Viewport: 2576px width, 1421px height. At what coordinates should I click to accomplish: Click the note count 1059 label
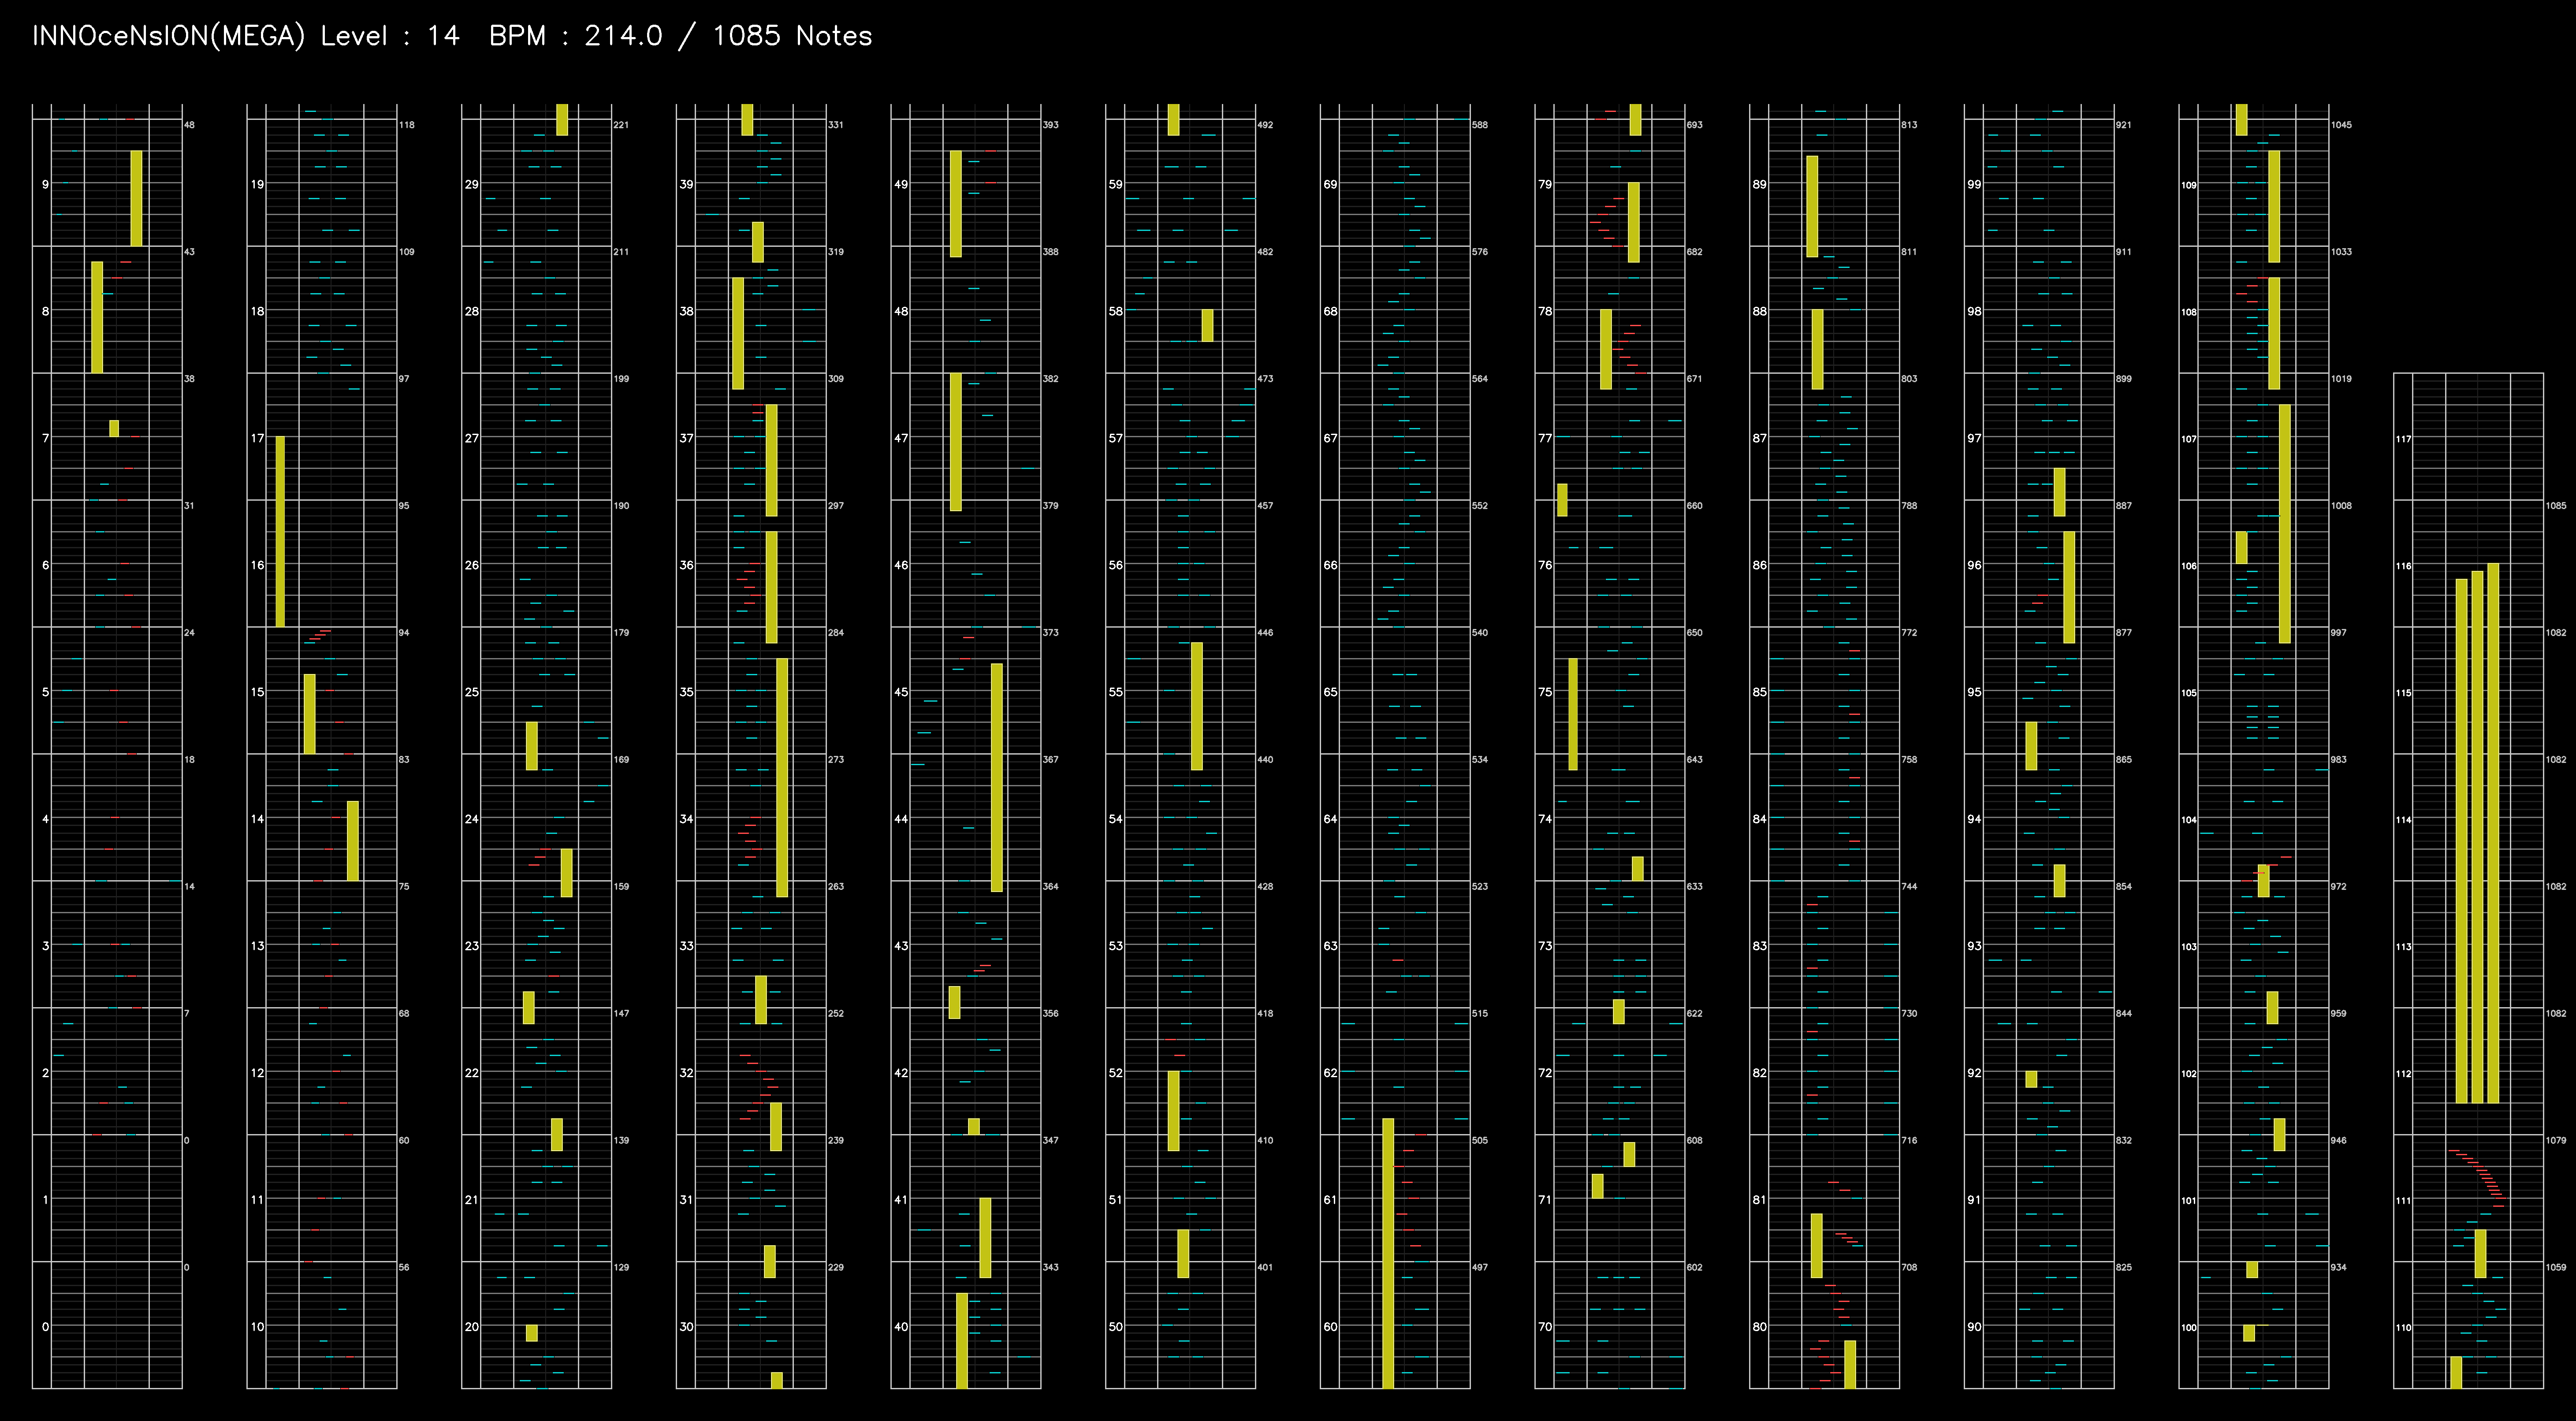[2556, 1267]
